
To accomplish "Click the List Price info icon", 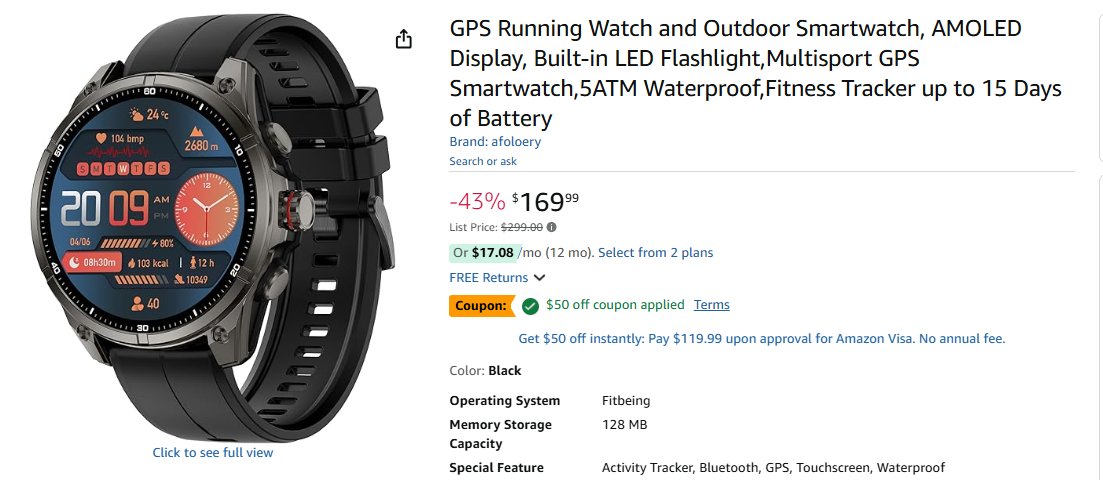I will 552,227.
